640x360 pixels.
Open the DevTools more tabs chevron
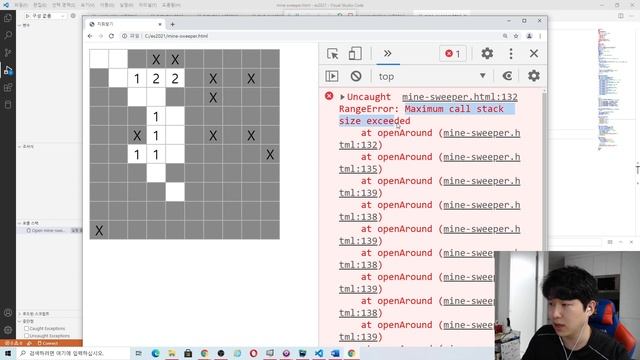point(388,53)
